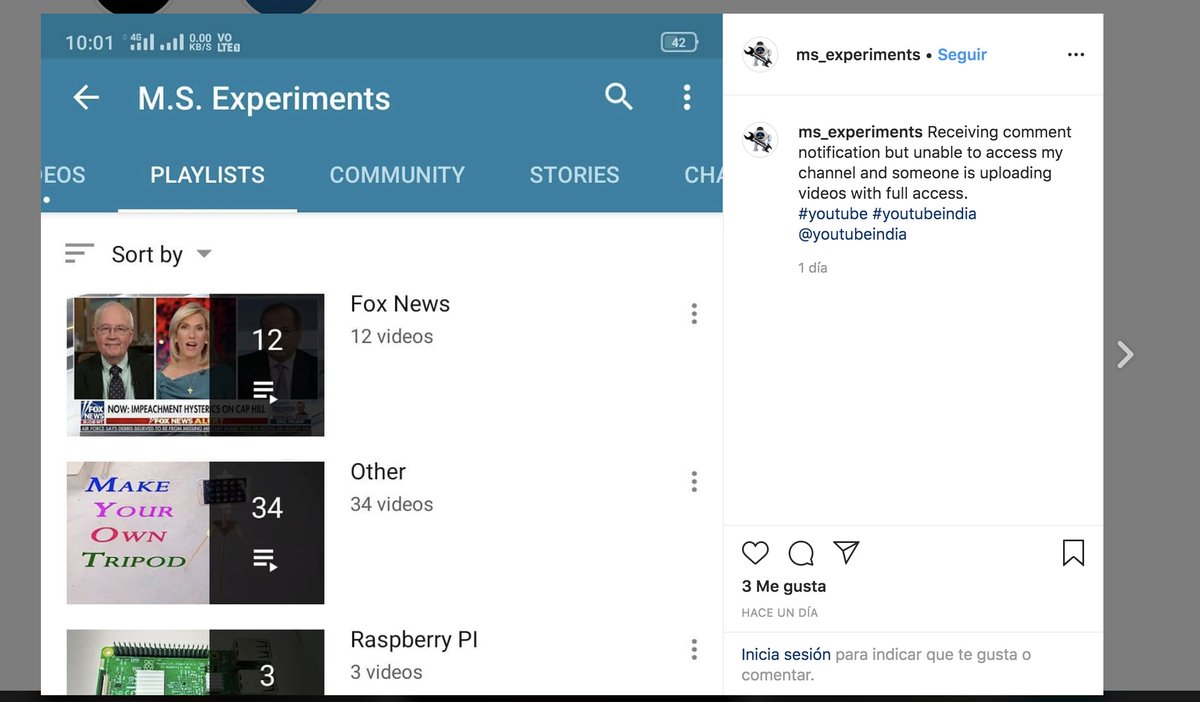Open the Raspberry PI playlist thumbnail
The height and width of the screenshot is (702, 1200).
click(x=196, y=662)
